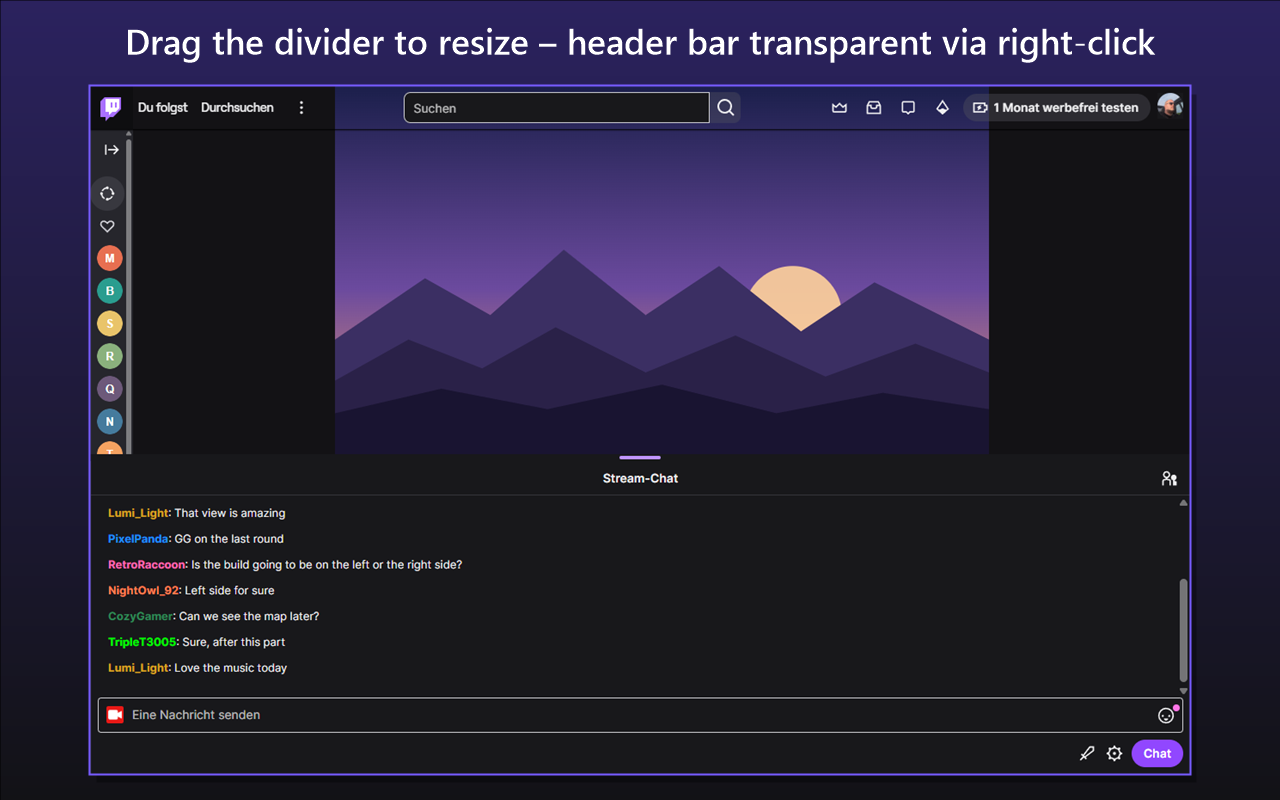Click the sword moderator tools icon
The image size is (1280, 800).
[x=1087, y=754]
